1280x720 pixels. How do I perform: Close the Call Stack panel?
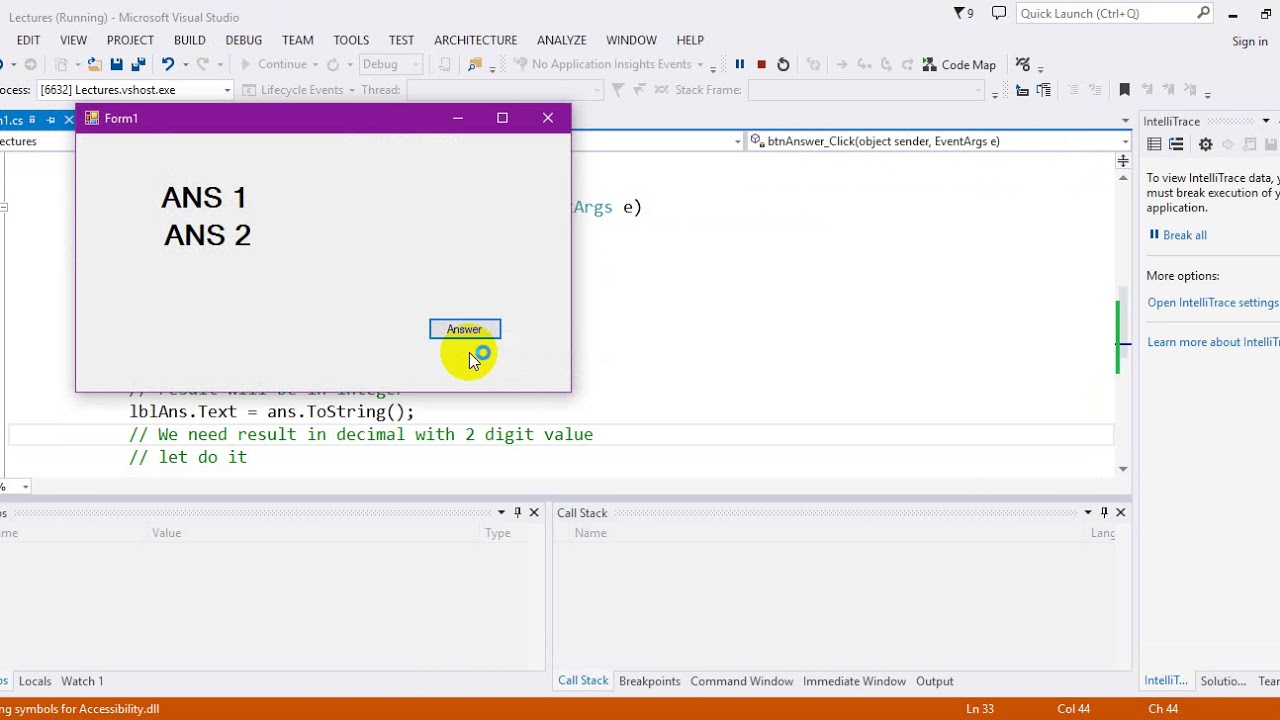point(1120,512)
